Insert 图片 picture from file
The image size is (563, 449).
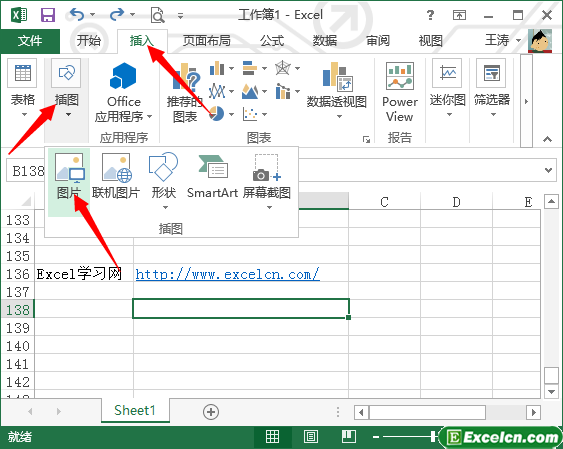tap(69, 182)
